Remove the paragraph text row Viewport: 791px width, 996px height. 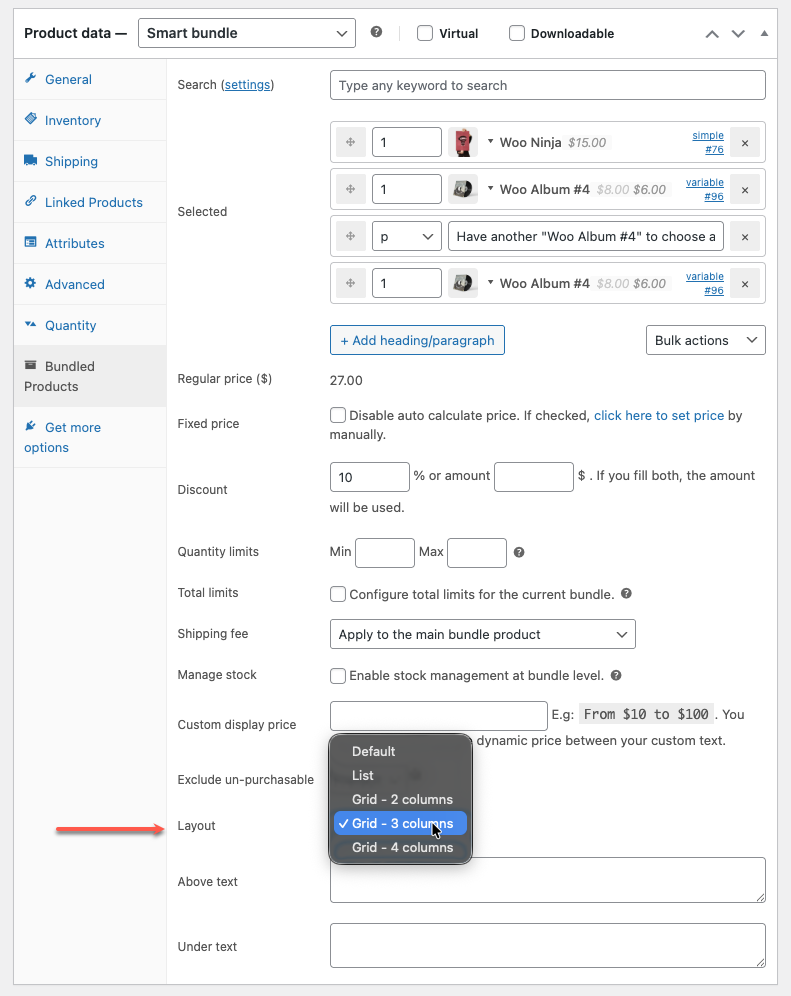(745, 236)
